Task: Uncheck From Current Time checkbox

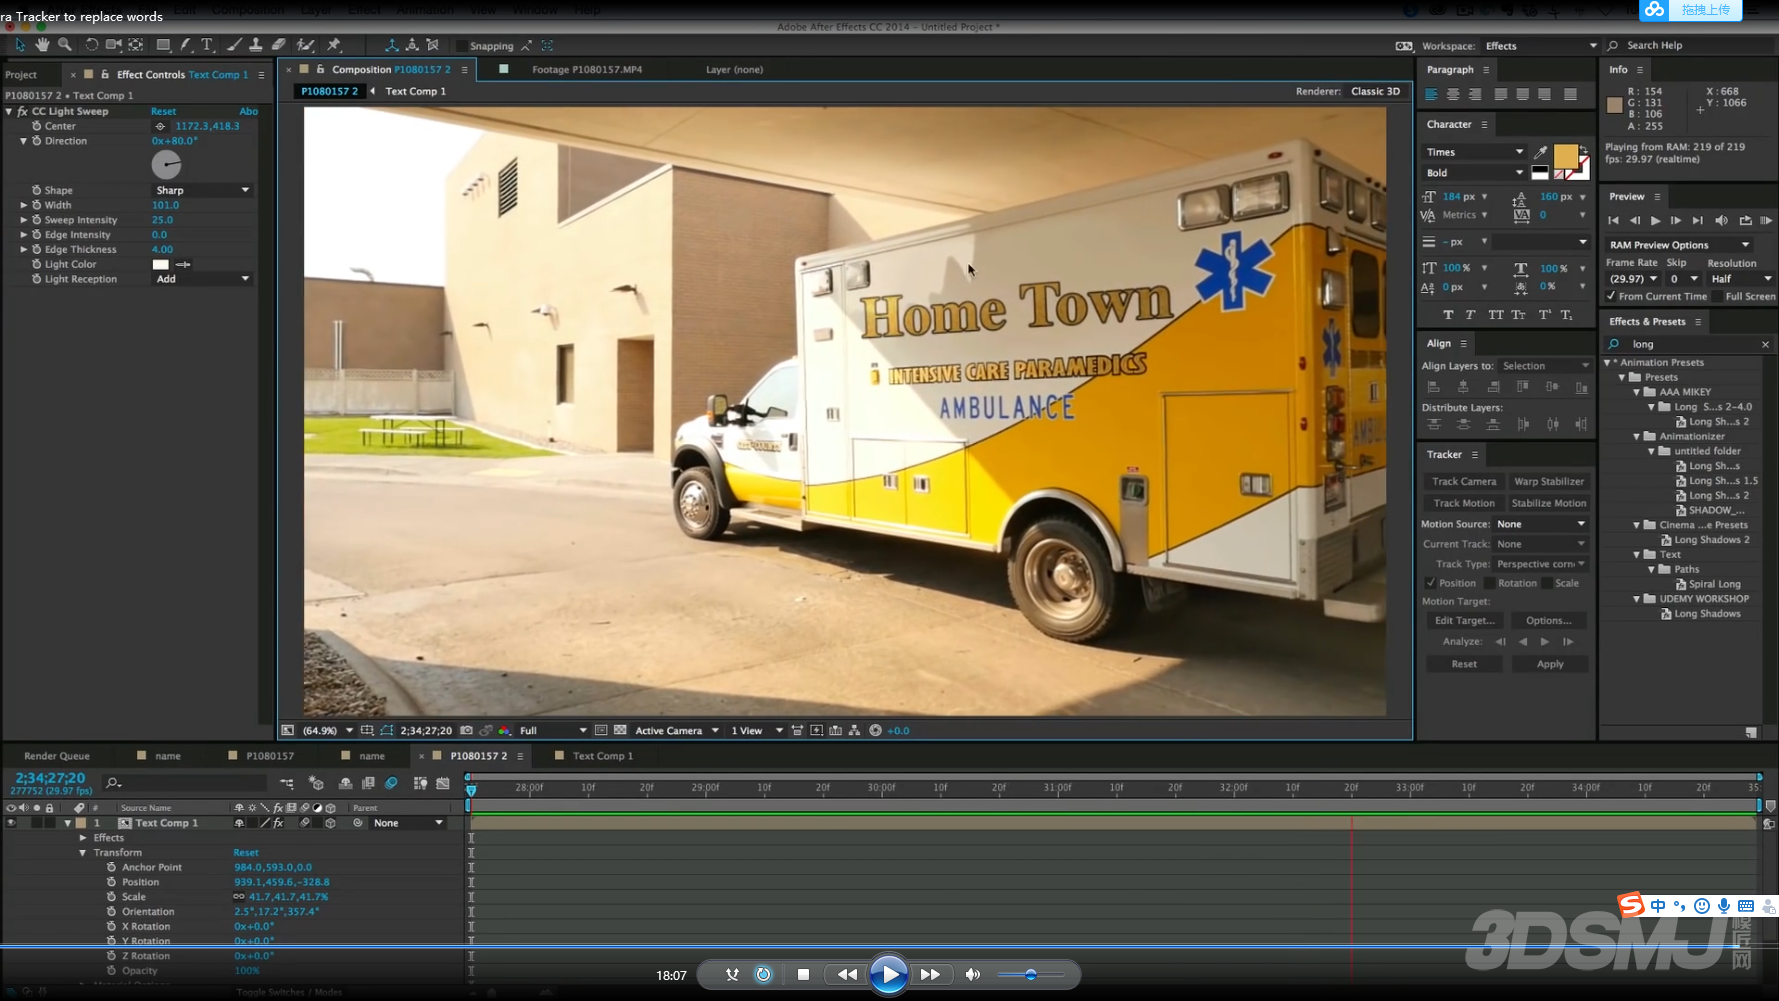Action: [x=1611, y=296]
